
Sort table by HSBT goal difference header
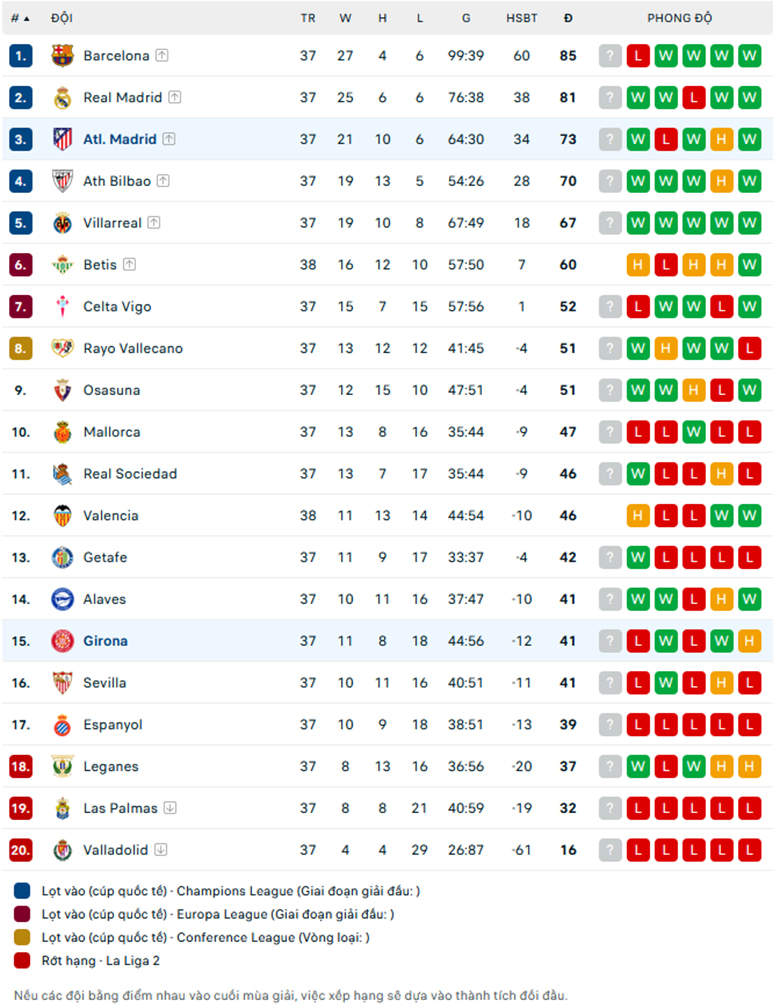(x=522, y=19)
